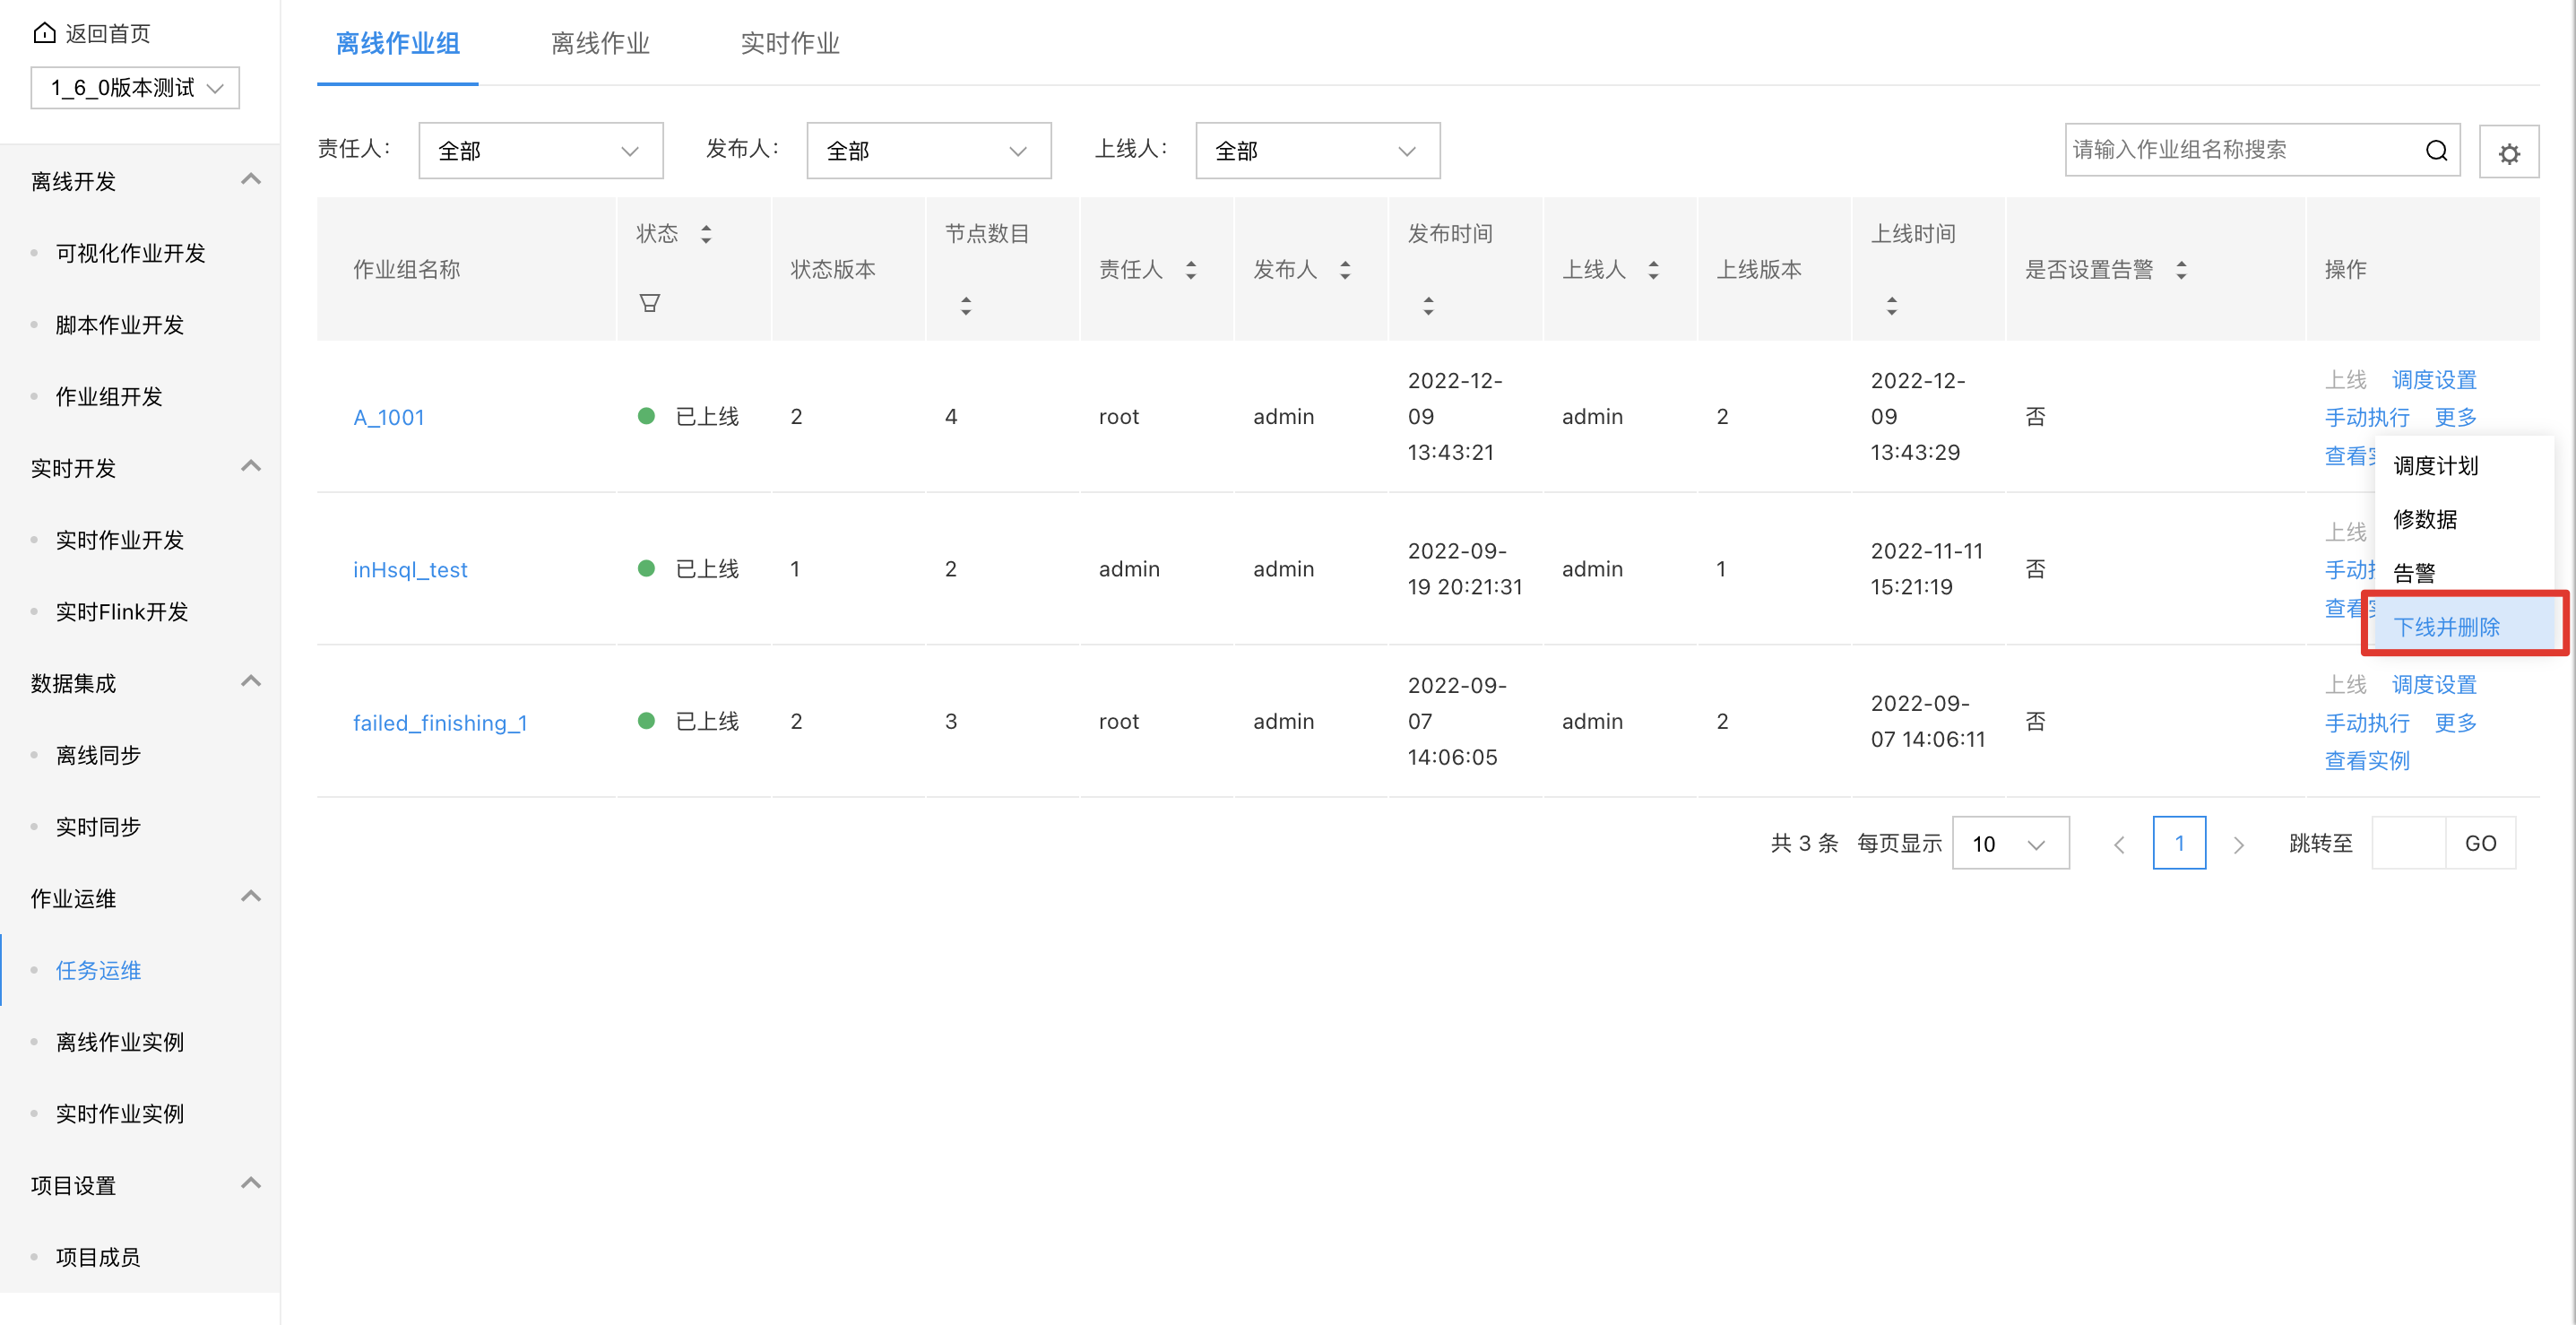Open the page size 10 dropdown
This screenshot has height=1325, width=2576.
[2011, 844]
